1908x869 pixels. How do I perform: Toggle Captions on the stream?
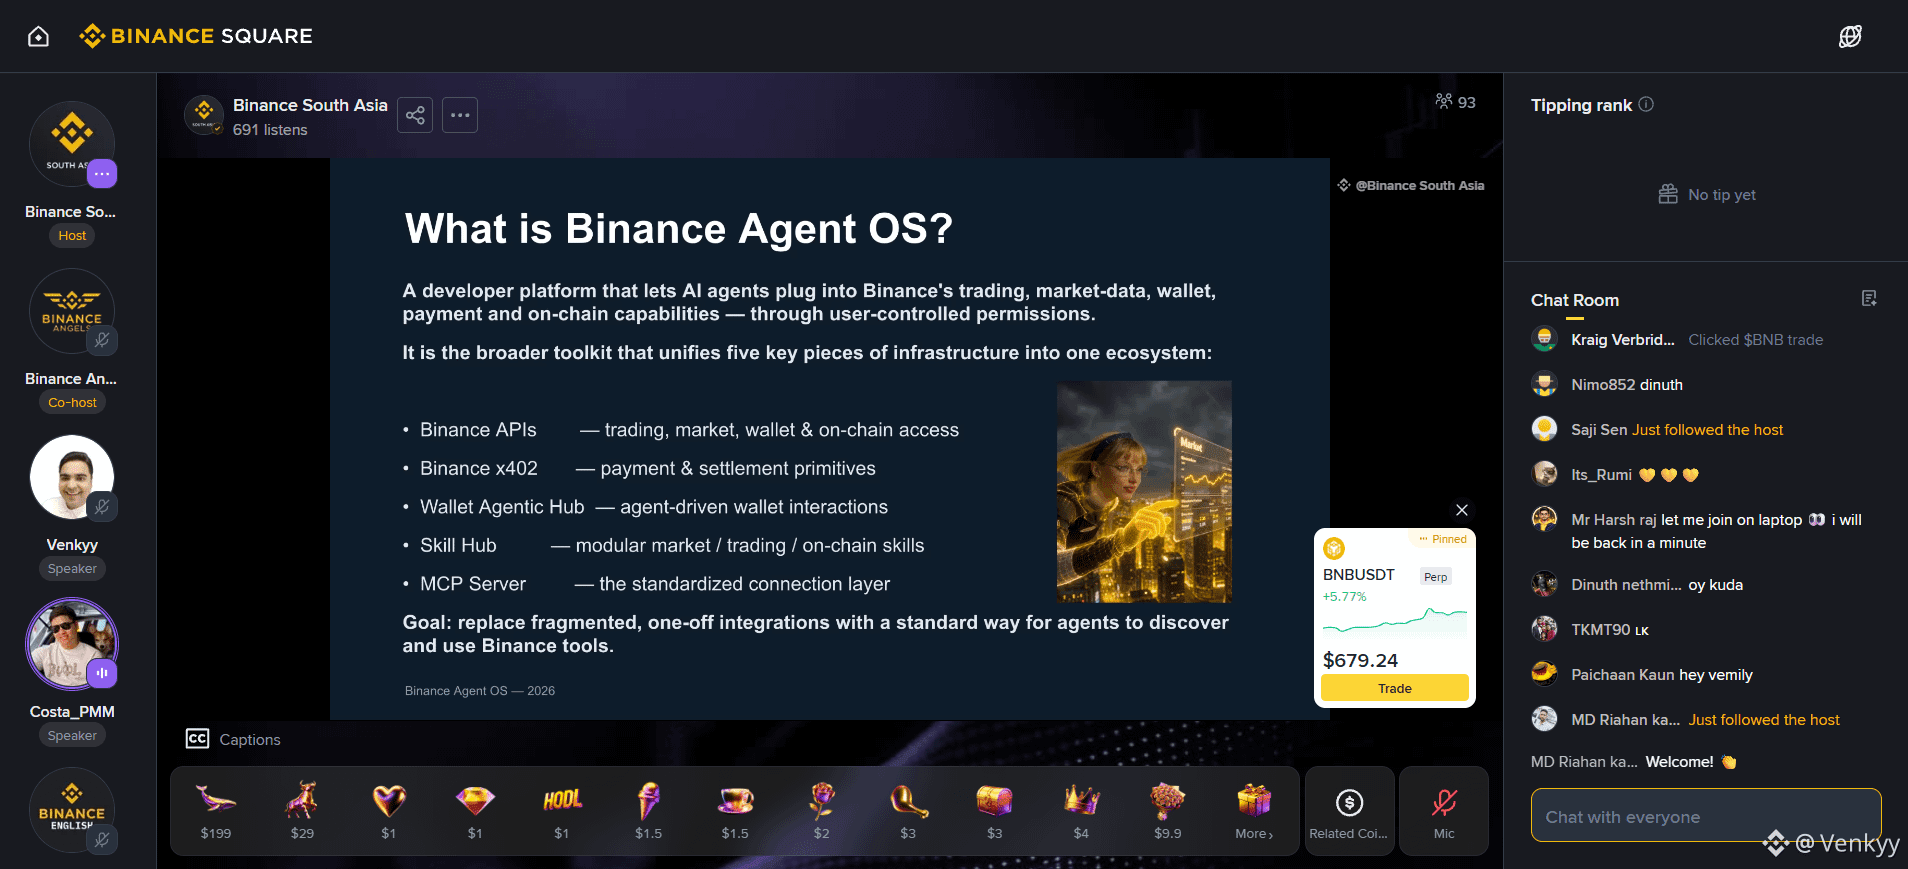(x=233, y=739)
